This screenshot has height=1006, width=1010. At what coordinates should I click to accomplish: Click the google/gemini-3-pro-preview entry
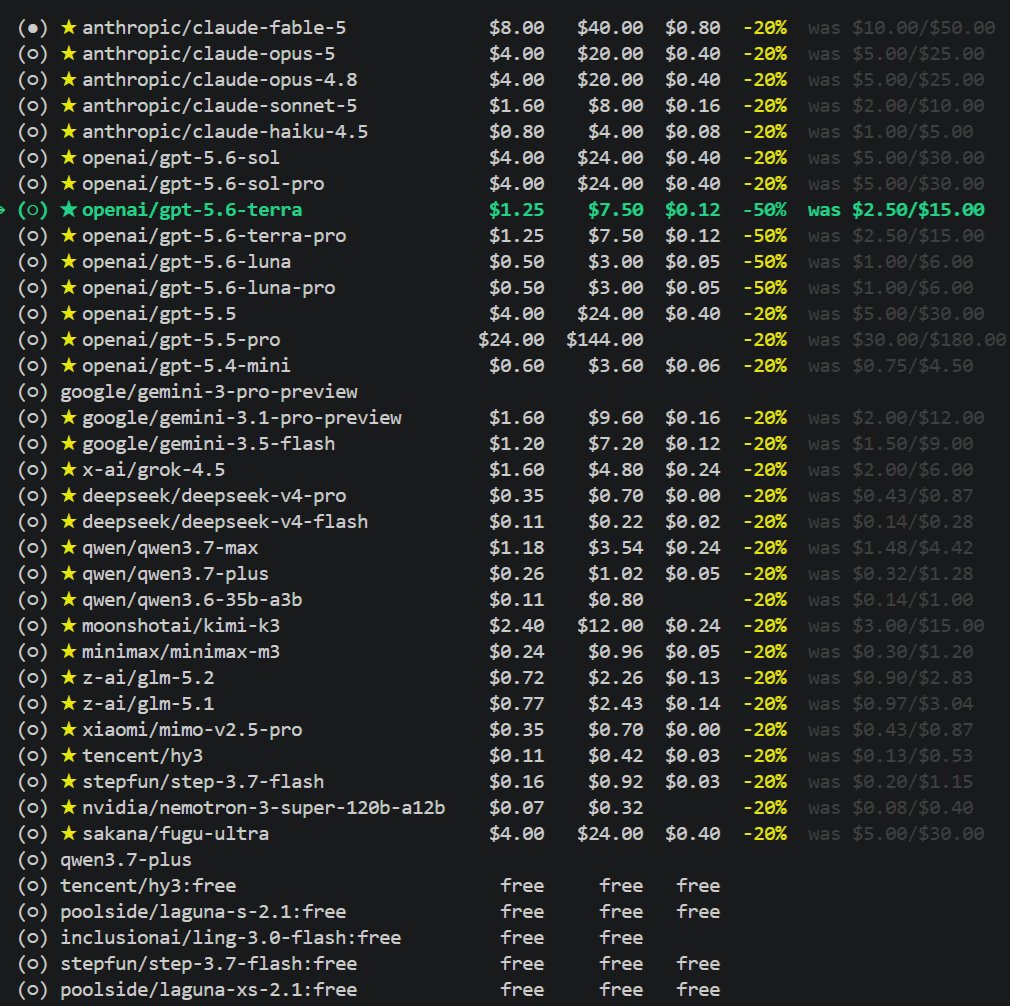pos(209,392)
